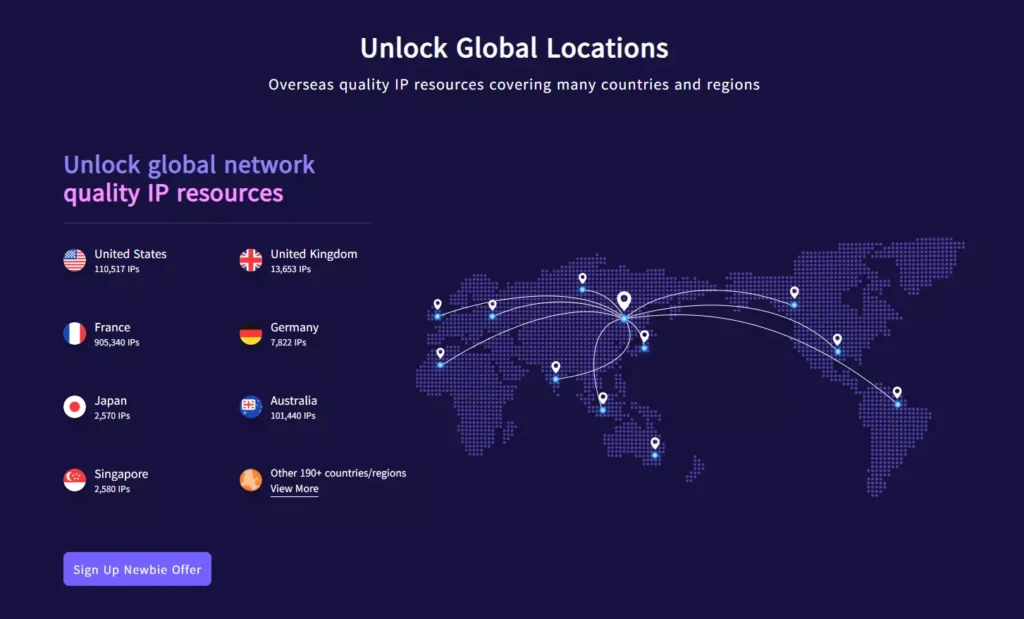The width and height of the screenshot is (1024, 619).
Task: Click the 110,517 IPs count
Action: (x=117, y=269)
